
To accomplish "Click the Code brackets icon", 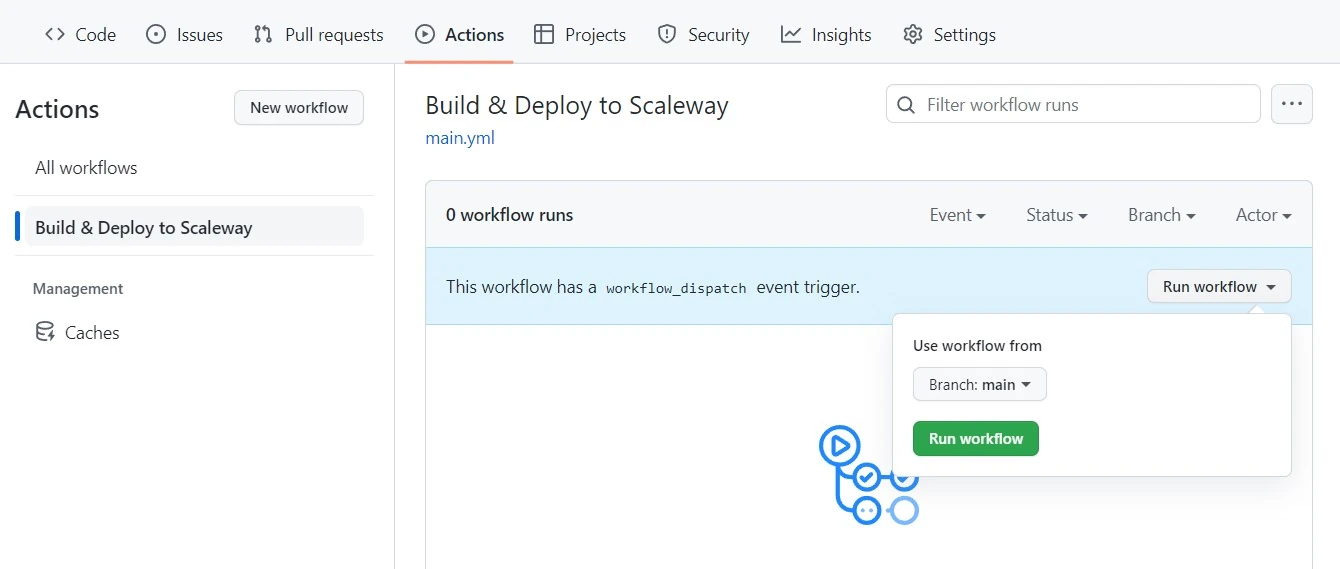I will (55, 35).
